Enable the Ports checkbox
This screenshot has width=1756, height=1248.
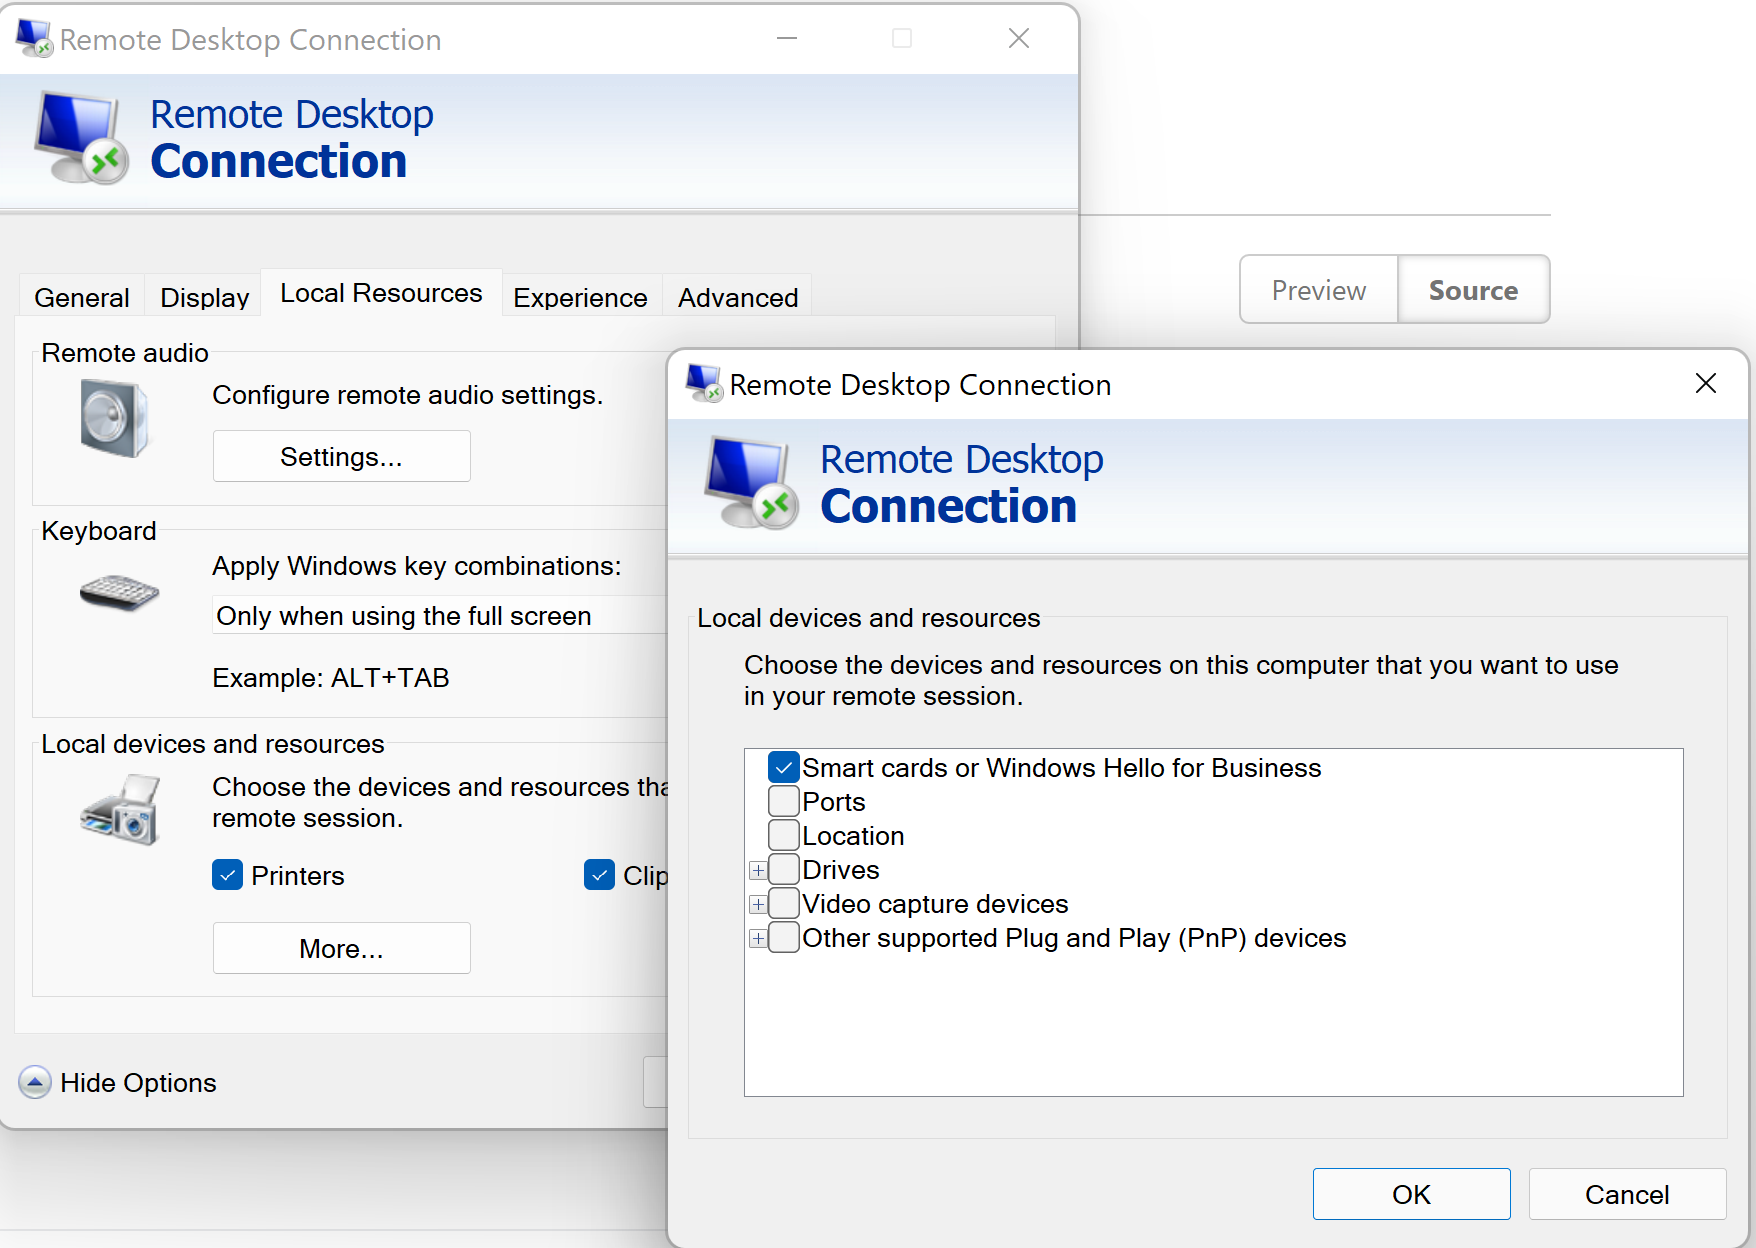point(784,801)
